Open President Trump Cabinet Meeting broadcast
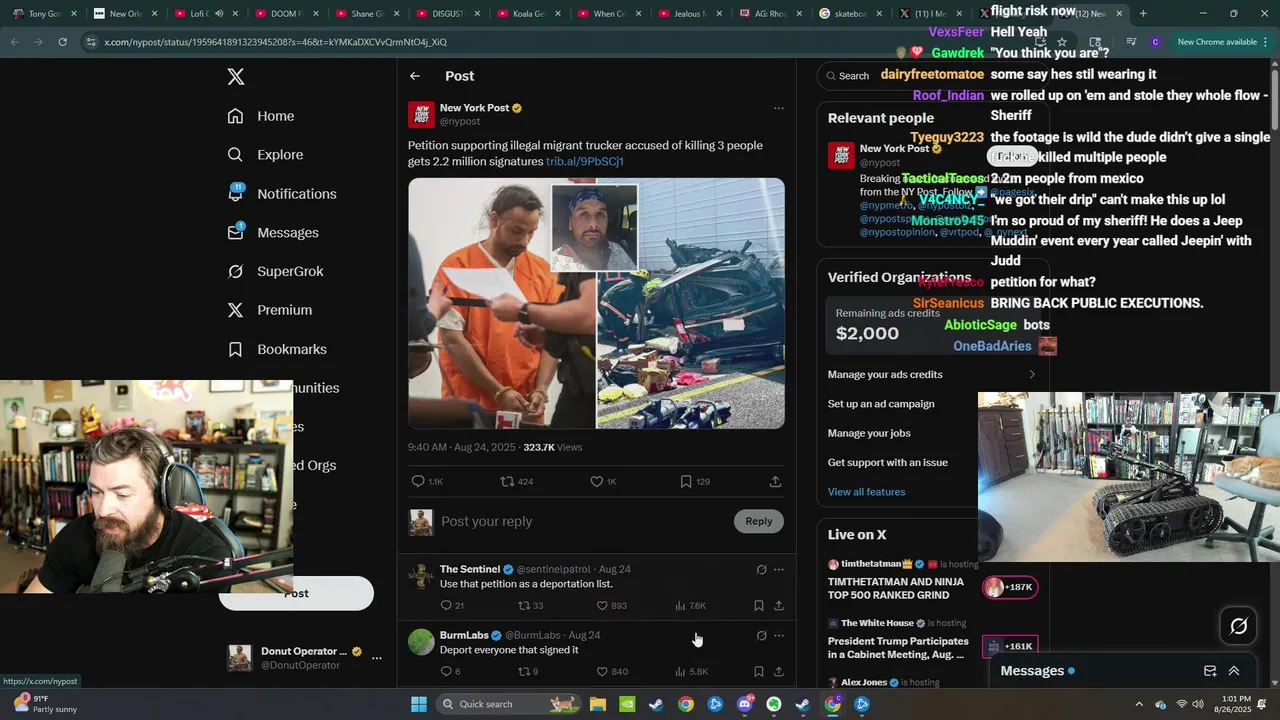The width and height of the screenshot is (1280, 720). 898,648
